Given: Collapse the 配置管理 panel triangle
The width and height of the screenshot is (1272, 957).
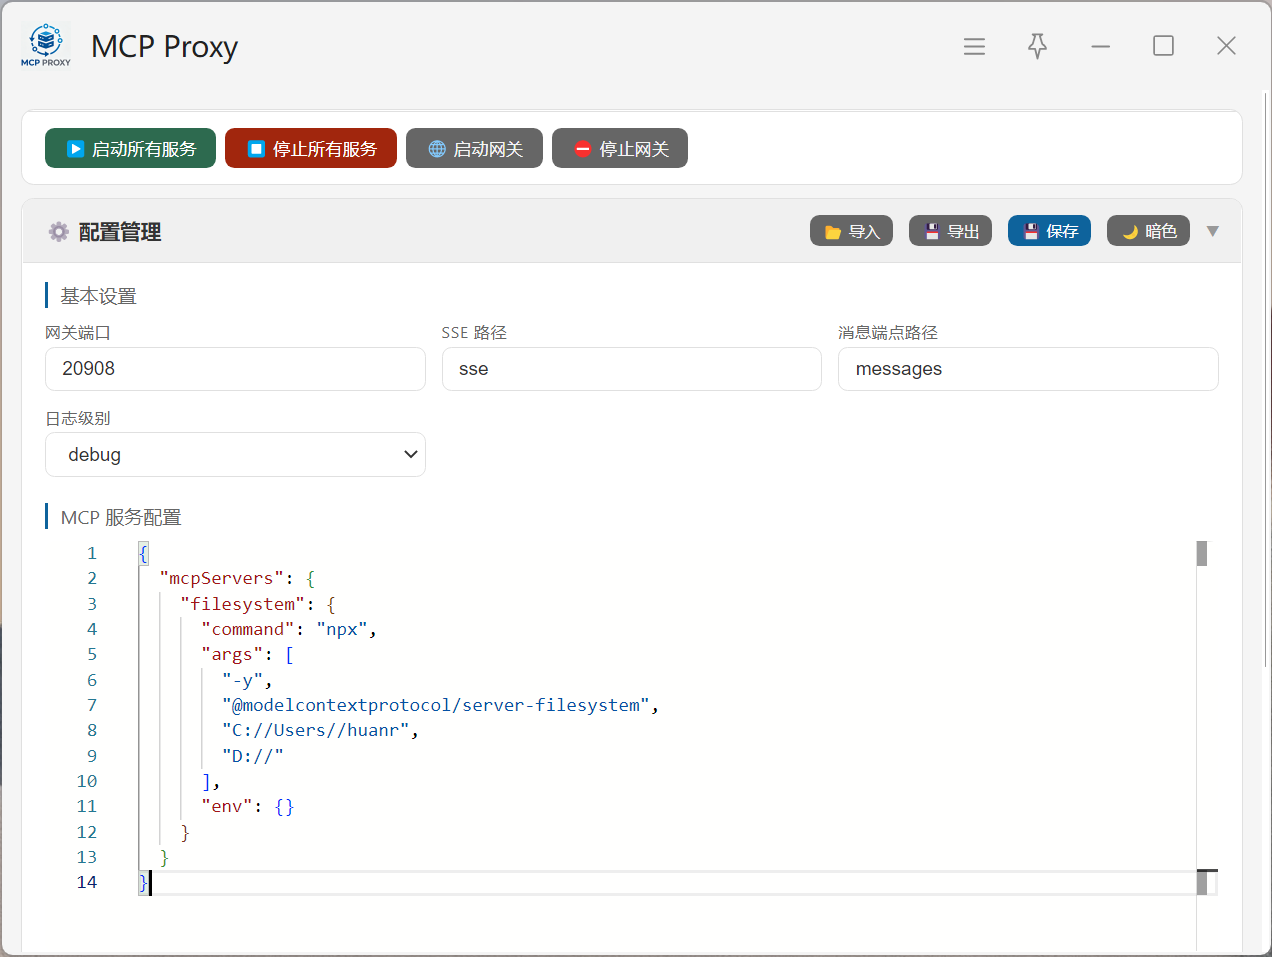Looking at the screenshot, I should (x=1213, y=231).
